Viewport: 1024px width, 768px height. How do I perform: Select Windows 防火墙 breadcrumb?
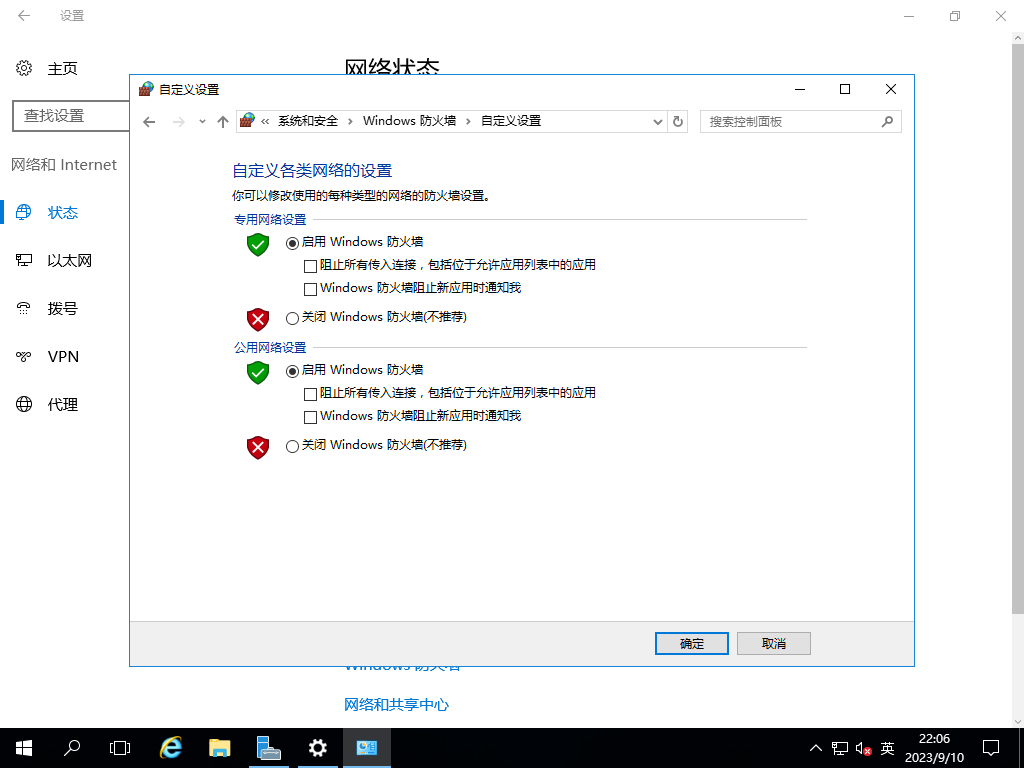click(x=409, y=121)
